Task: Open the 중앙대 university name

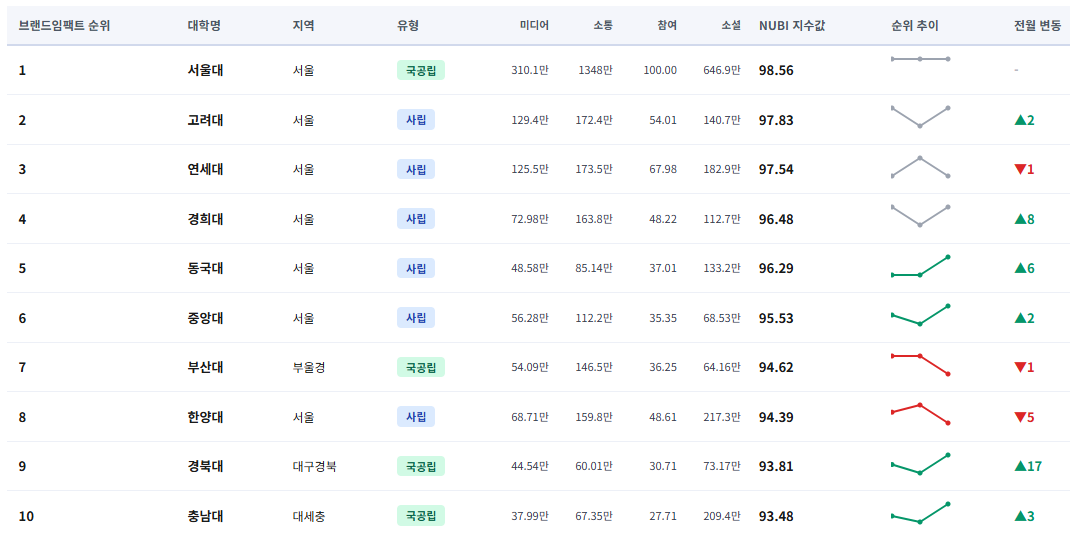Action: 205,318
